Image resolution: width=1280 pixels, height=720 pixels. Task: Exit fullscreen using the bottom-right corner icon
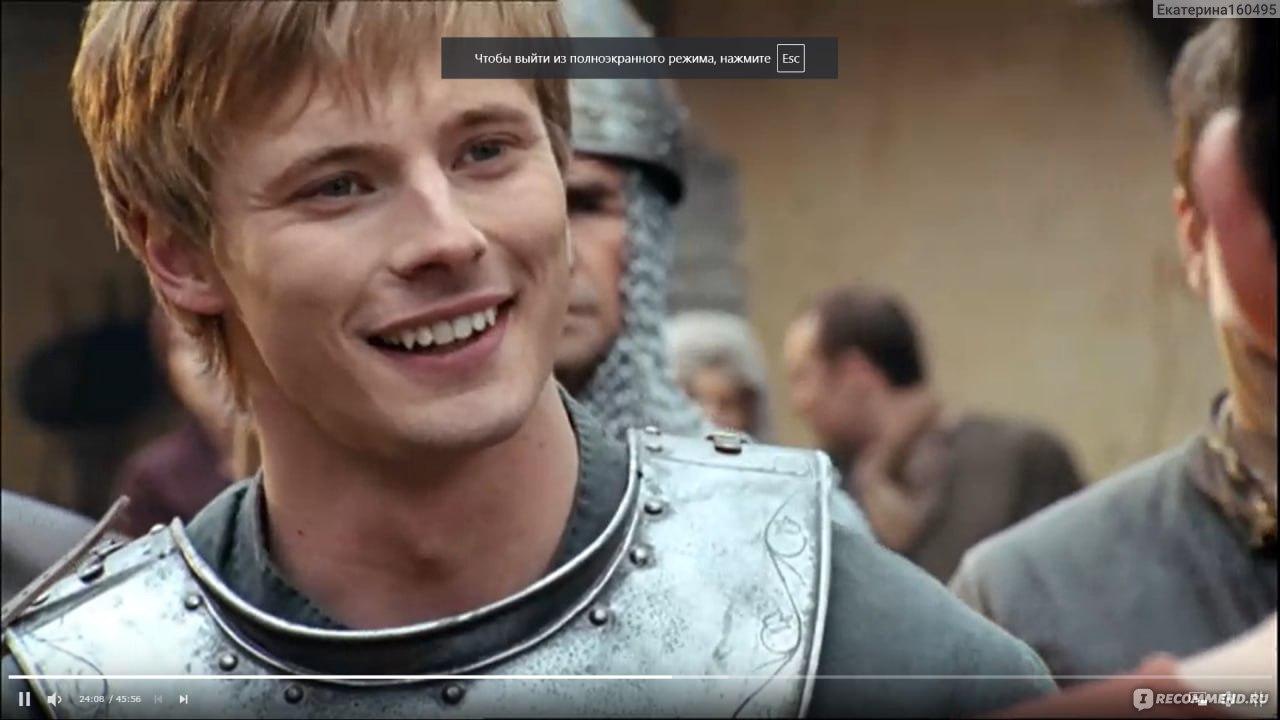coord(1256,699)
